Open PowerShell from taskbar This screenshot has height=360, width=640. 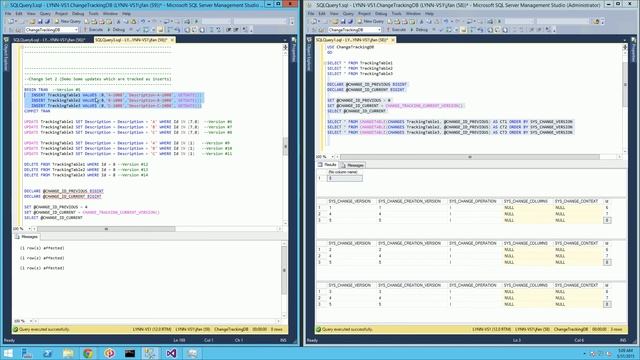click(48, 353)
